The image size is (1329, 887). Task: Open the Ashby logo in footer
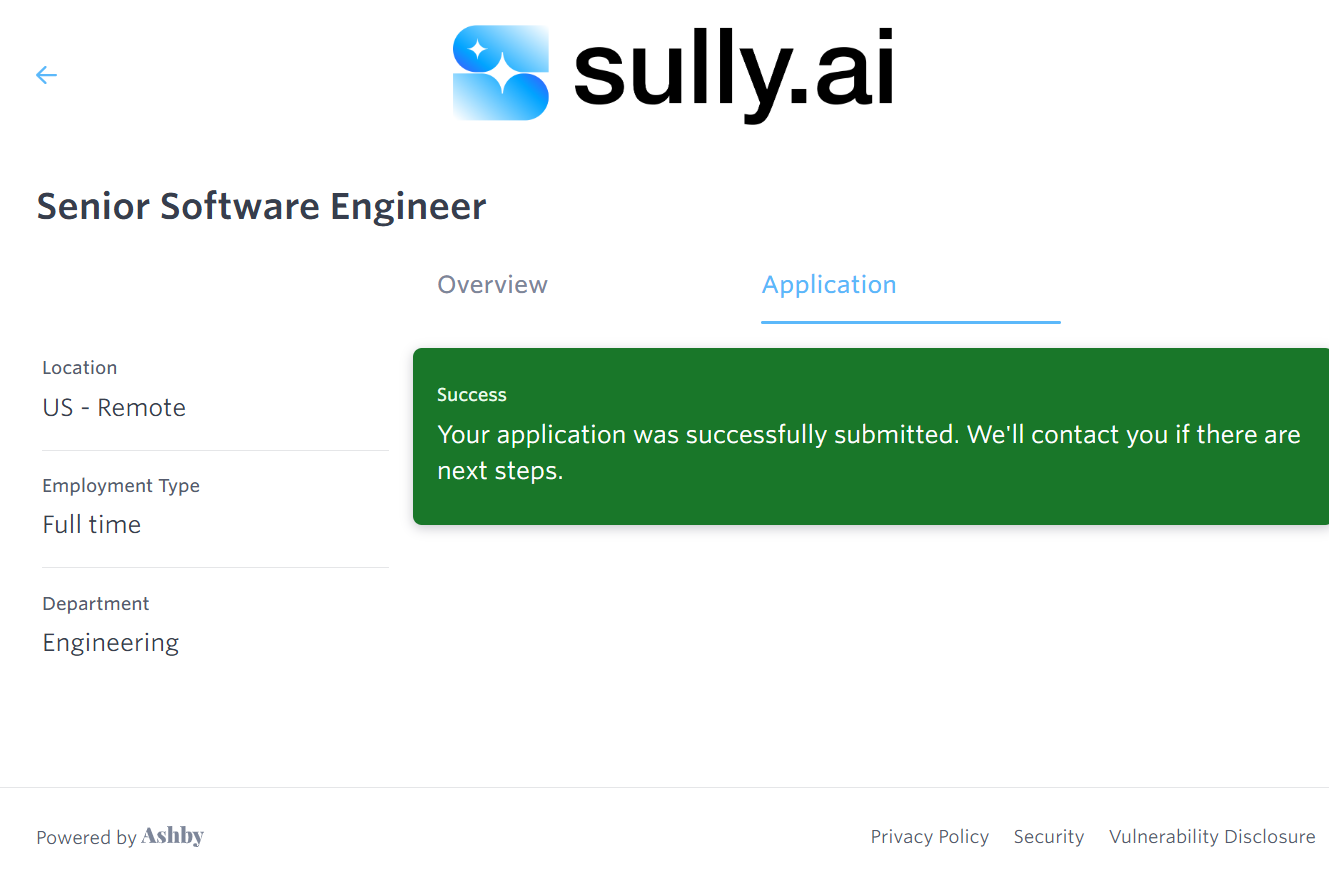[173, 836]
